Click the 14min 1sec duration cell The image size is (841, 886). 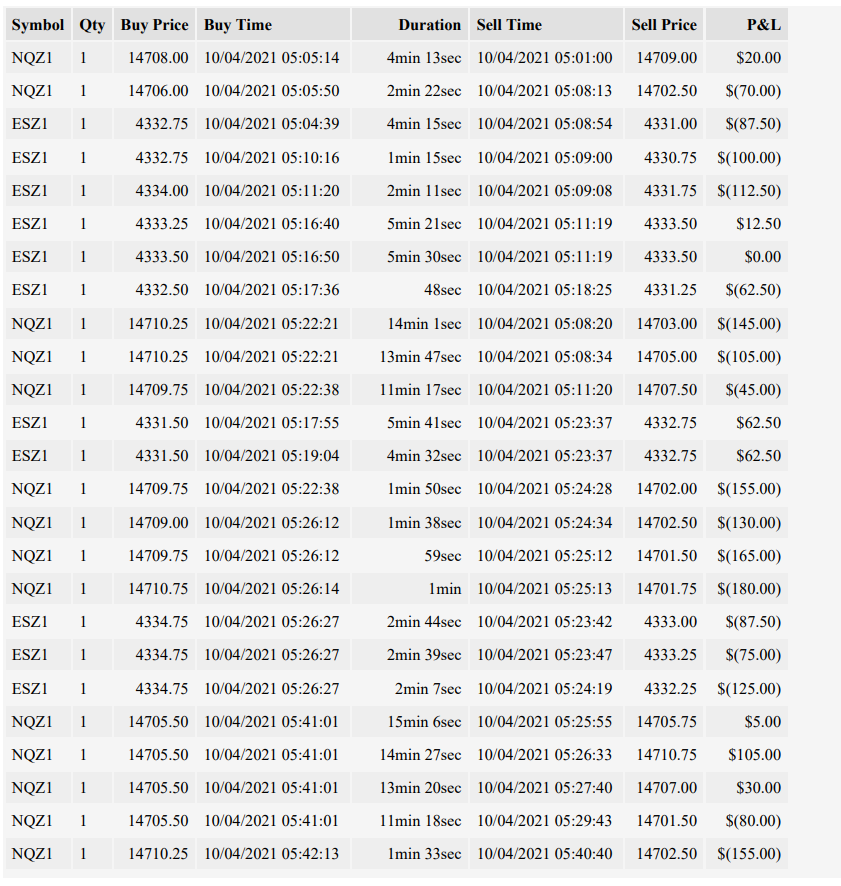(410, 324)
